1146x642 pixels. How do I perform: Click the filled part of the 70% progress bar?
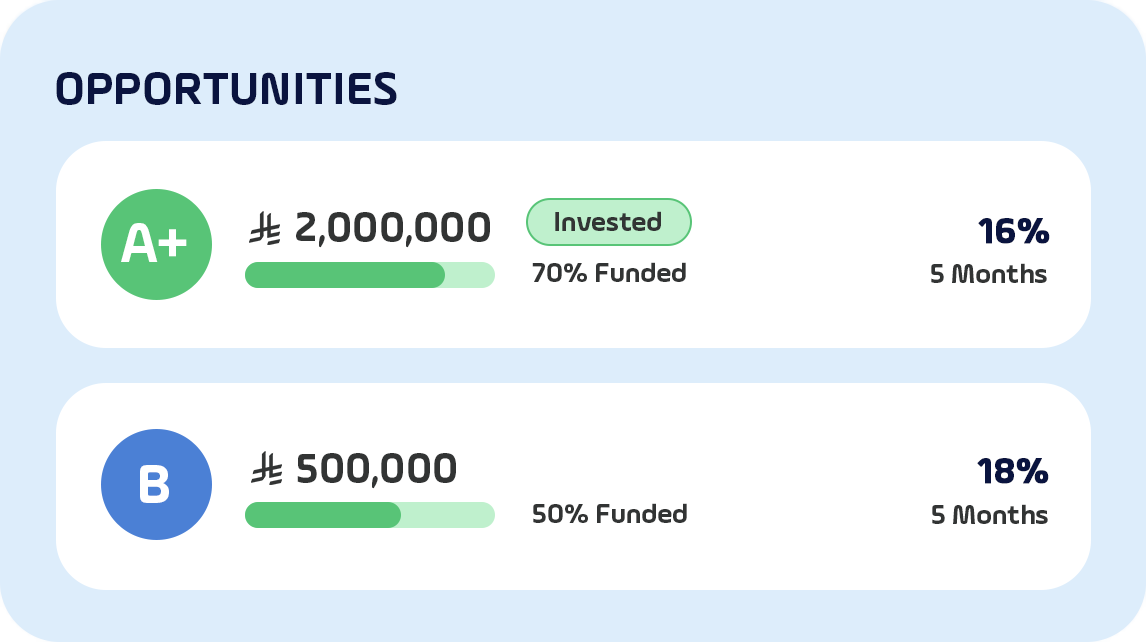344,275
